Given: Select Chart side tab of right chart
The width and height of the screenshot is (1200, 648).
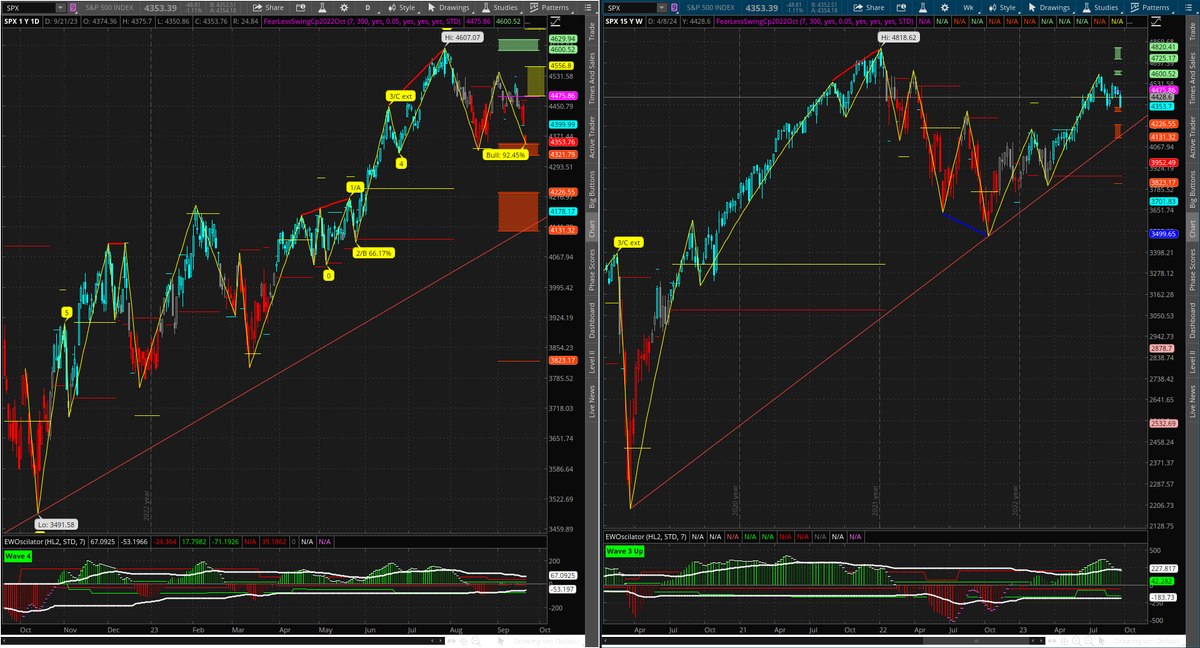Looking at the screenshot, I should tap(1193, 230).
